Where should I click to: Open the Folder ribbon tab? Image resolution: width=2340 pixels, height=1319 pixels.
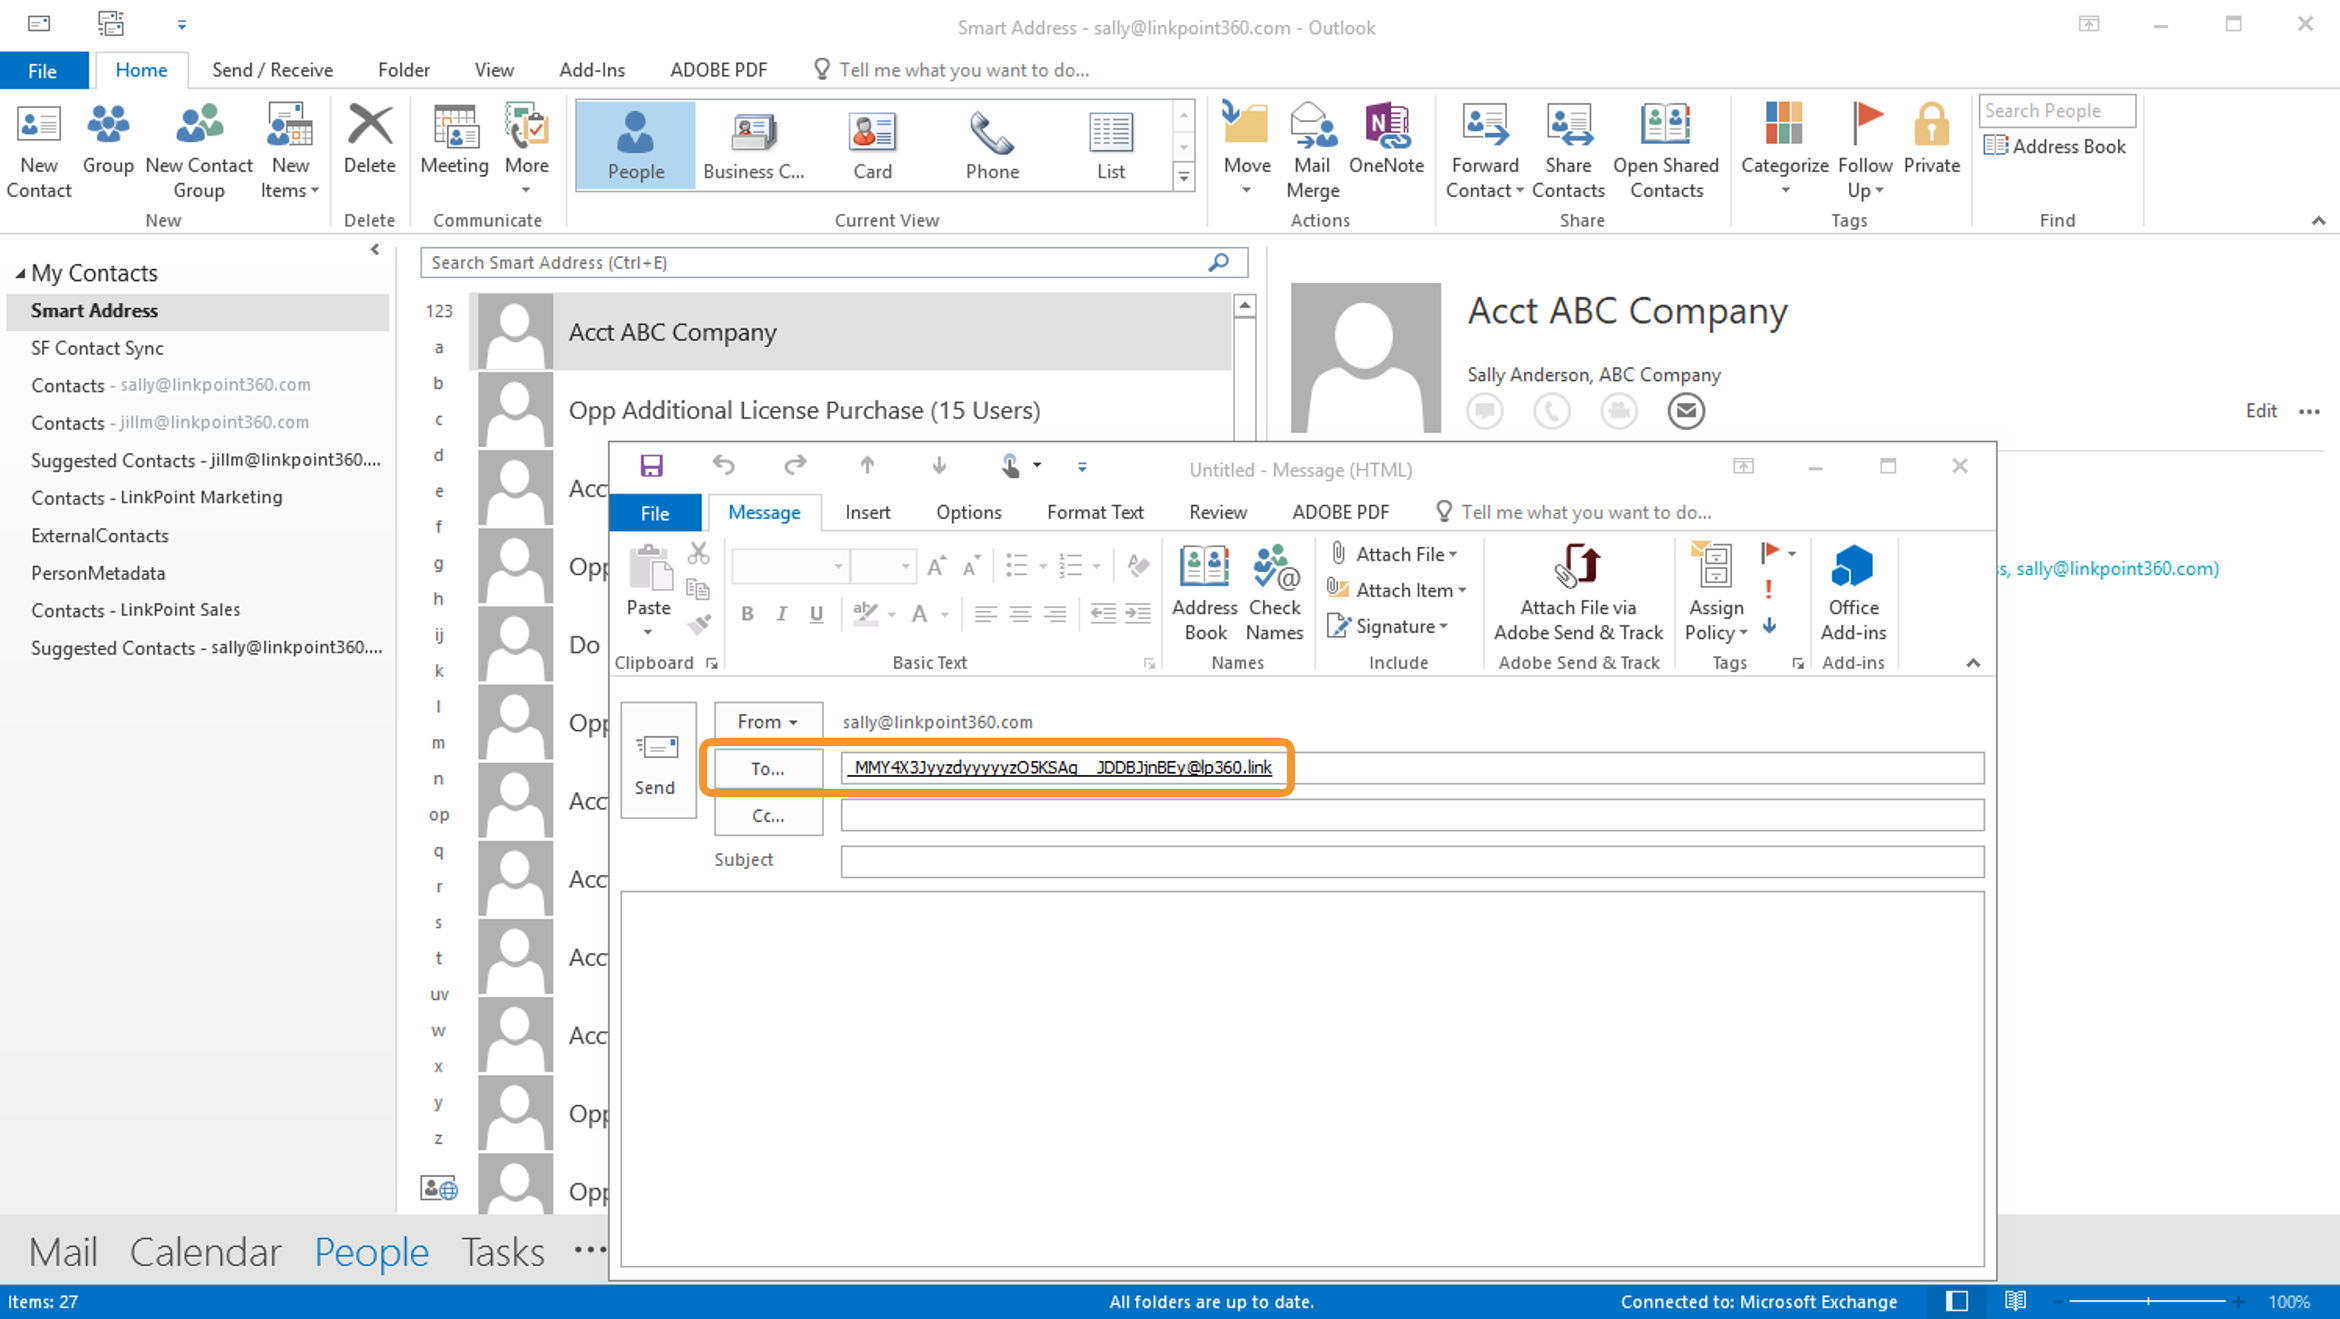click(404, 70)
